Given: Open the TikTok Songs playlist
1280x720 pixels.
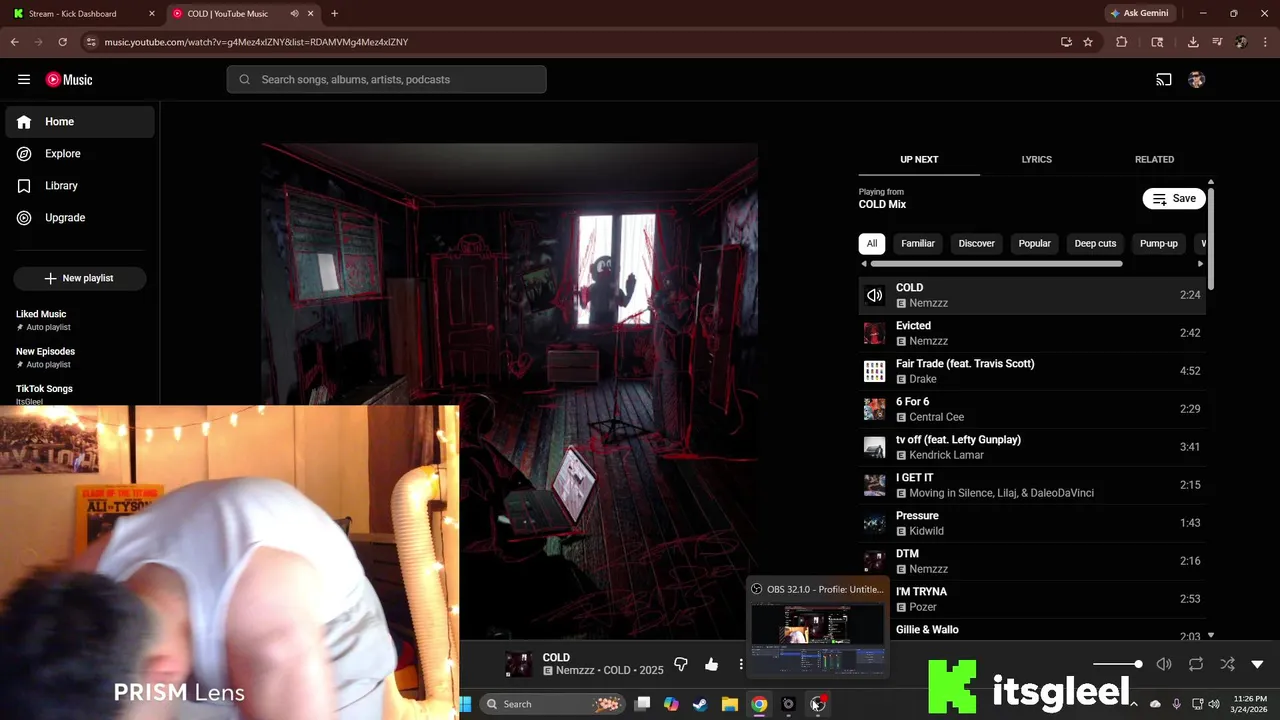Looking at the screenshot, I should [80, 393].
